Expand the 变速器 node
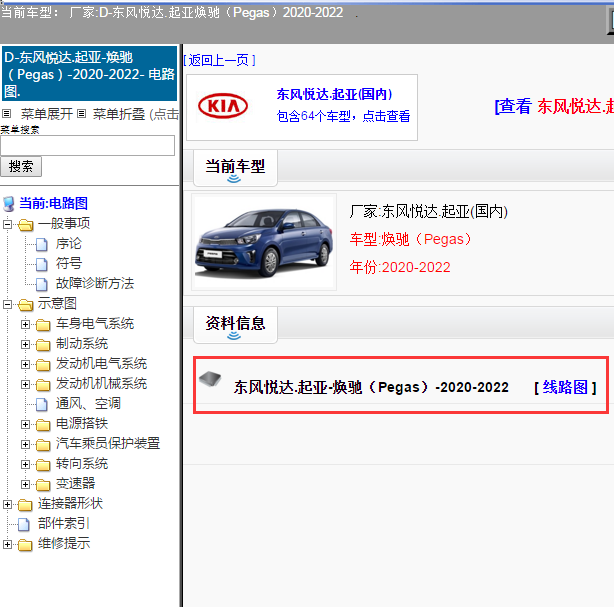 [x=25, y=484]
